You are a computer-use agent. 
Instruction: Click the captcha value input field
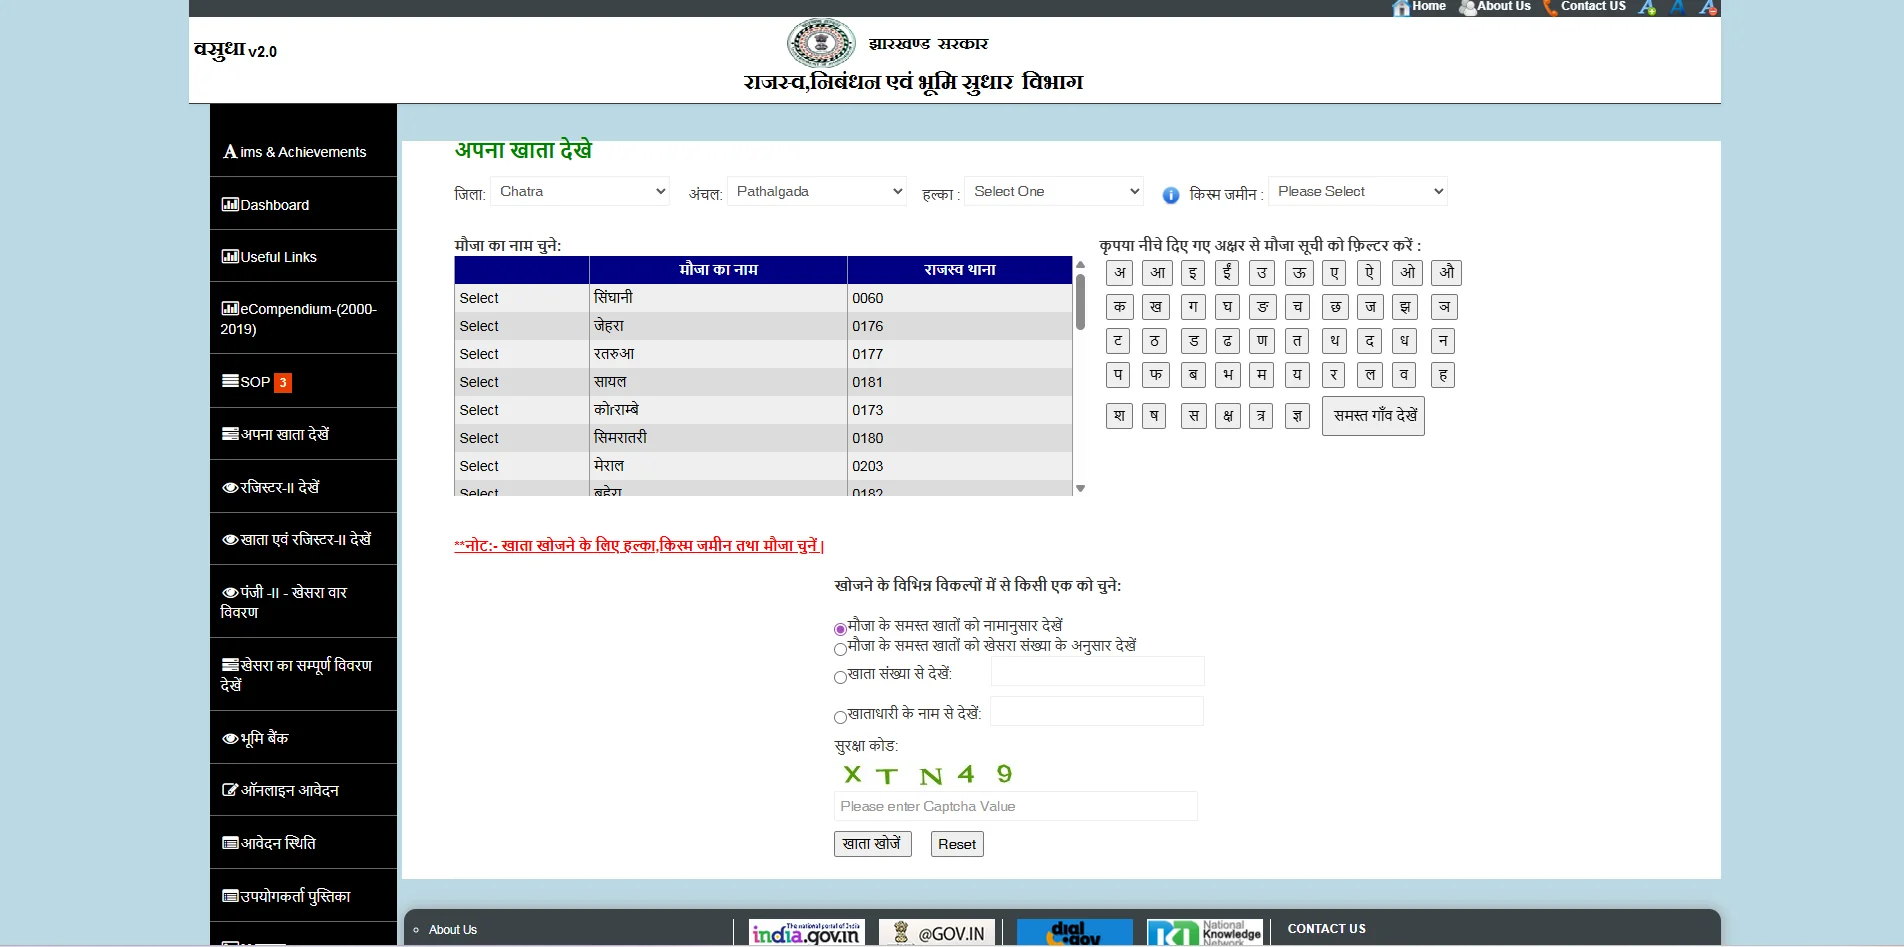1014,806
